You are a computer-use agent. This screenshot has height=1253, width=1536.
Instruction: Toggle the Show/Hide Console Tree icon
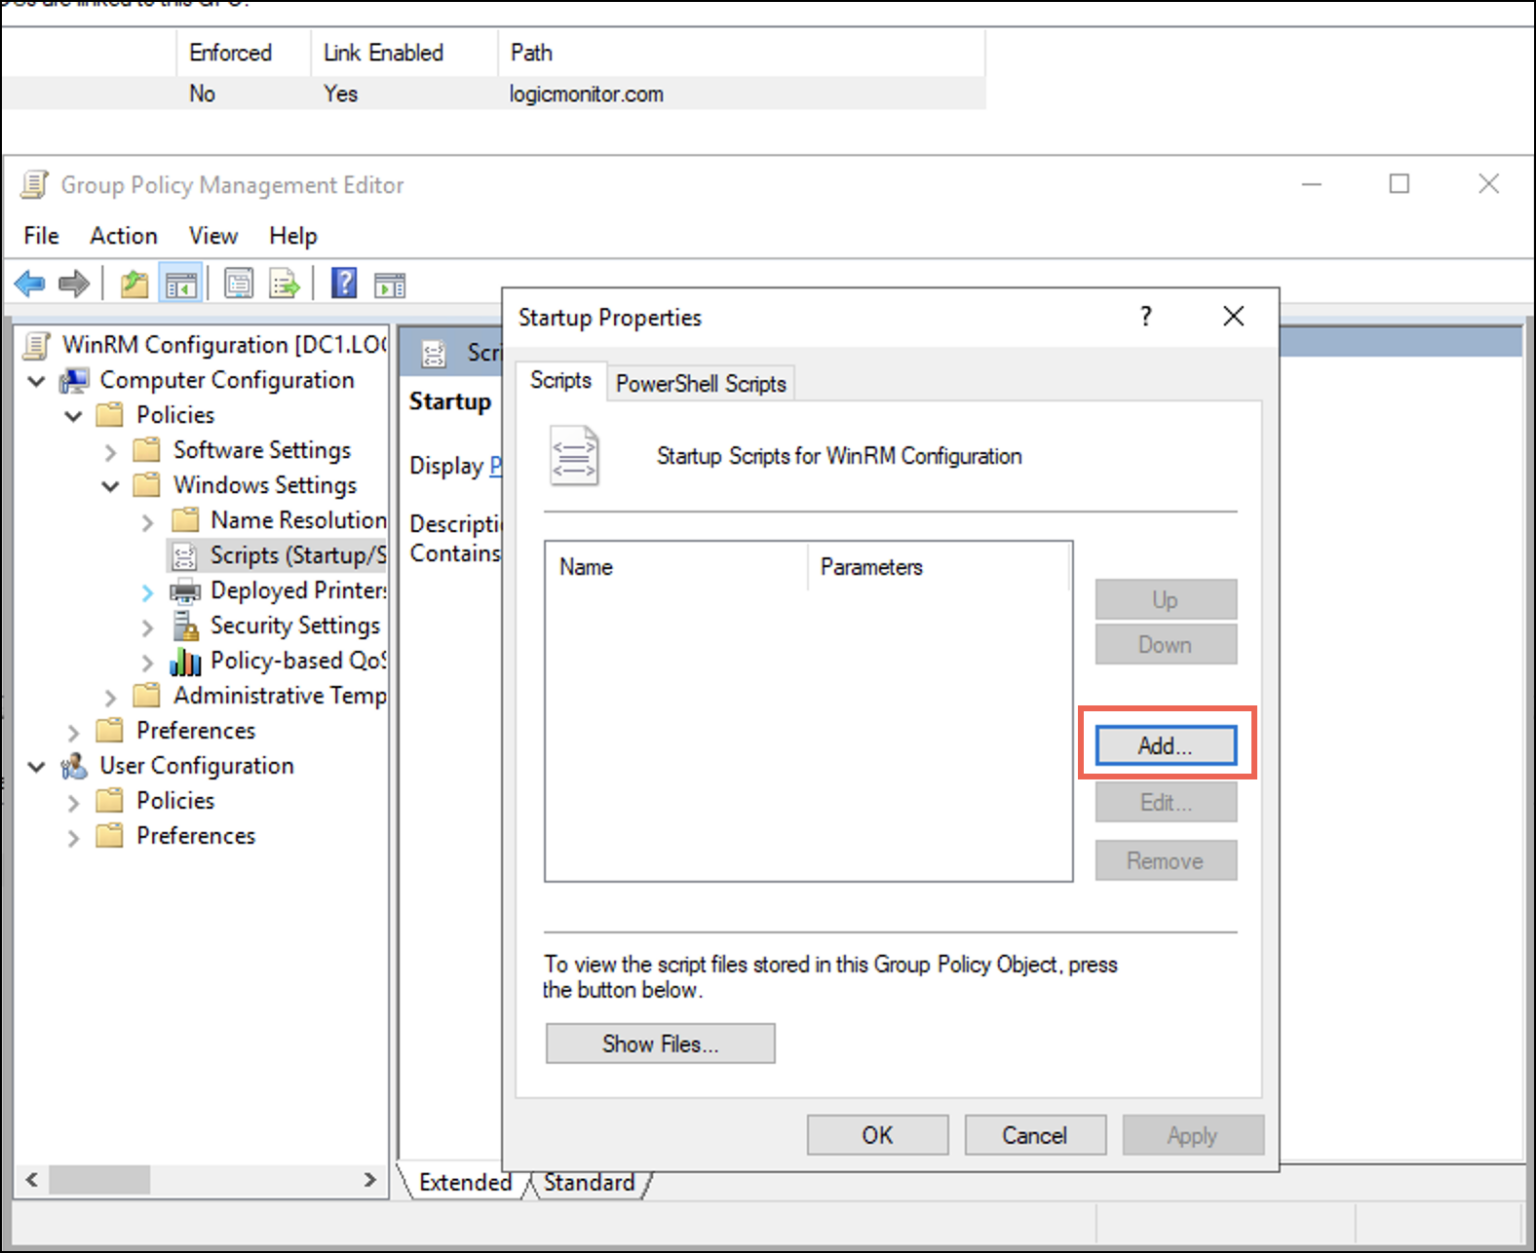click(181, 283)
